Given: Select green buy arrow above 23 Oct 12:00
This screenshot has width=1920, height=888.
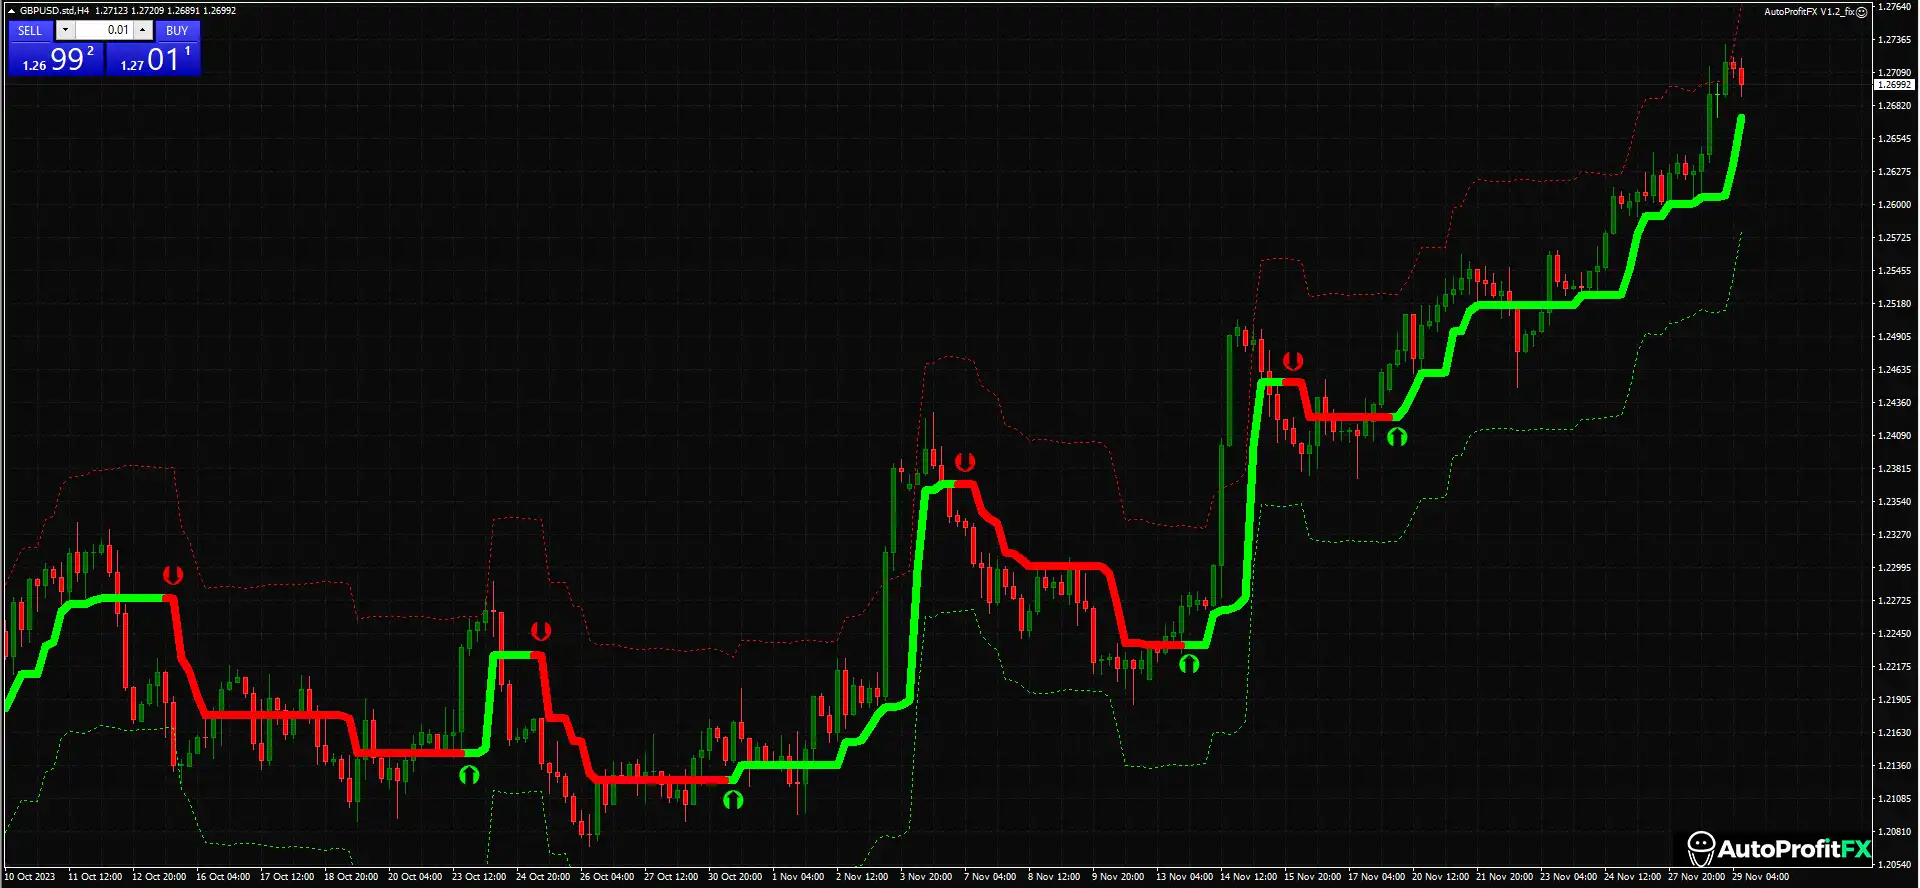Looking at the screenshot, I should [x=469, y=774].
